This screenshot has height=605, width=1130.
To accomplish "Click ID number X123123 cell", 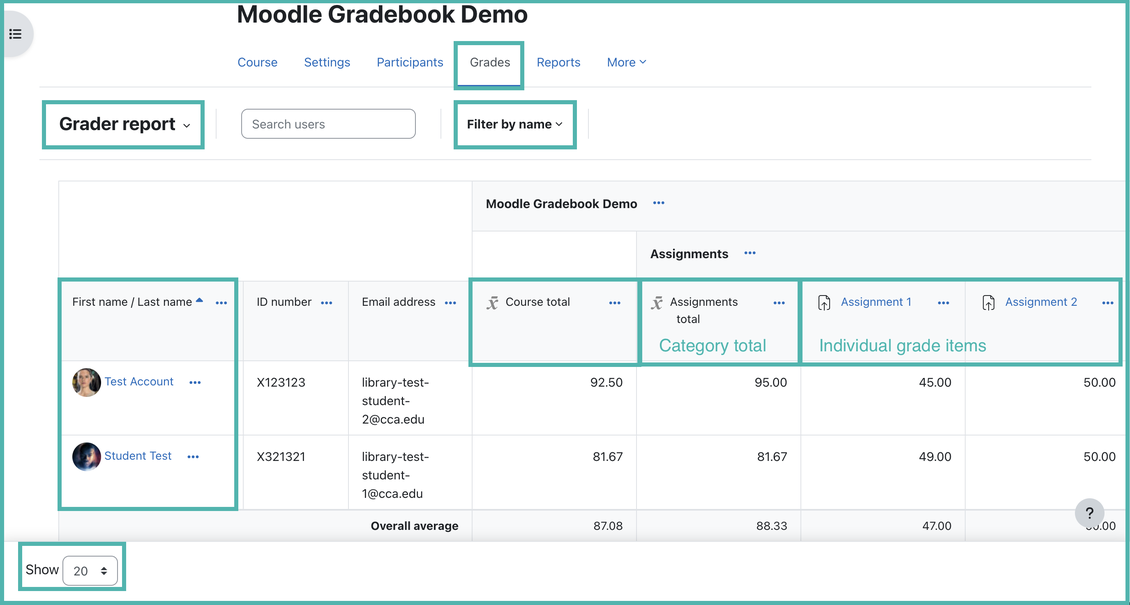I will click(281, 382).
